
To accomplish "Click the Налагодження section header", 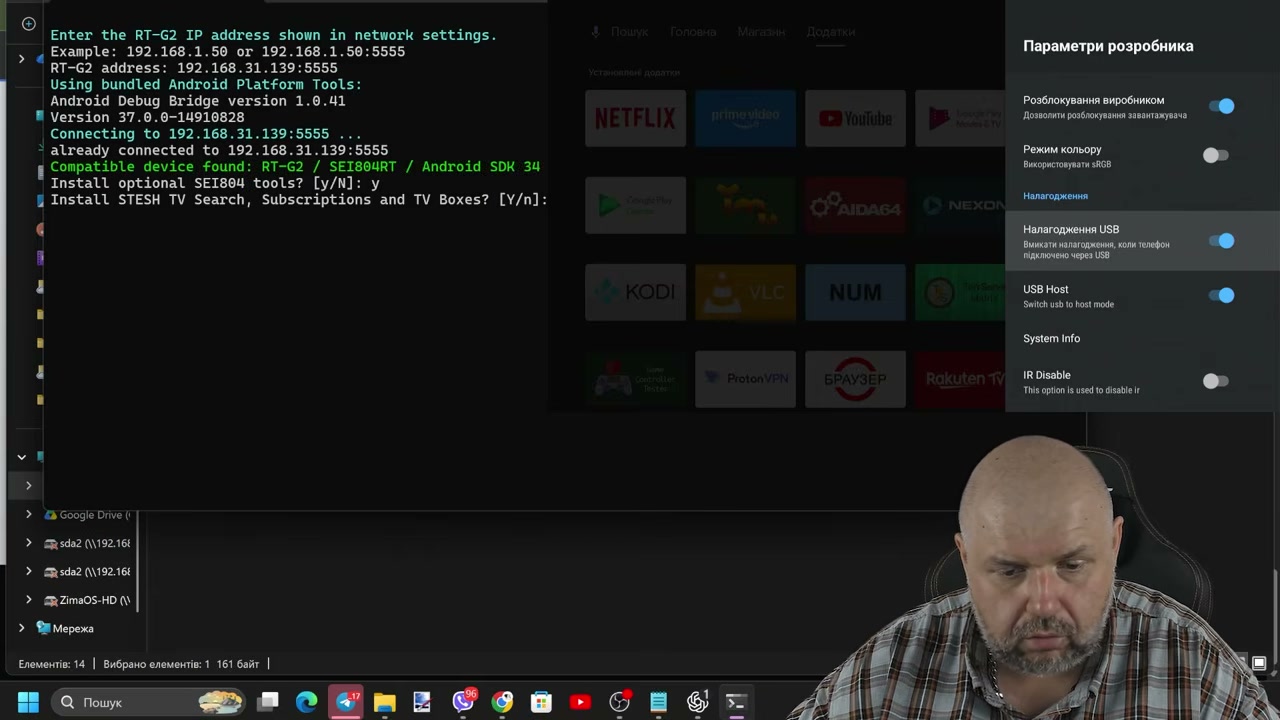I will tap(1055, 196).
